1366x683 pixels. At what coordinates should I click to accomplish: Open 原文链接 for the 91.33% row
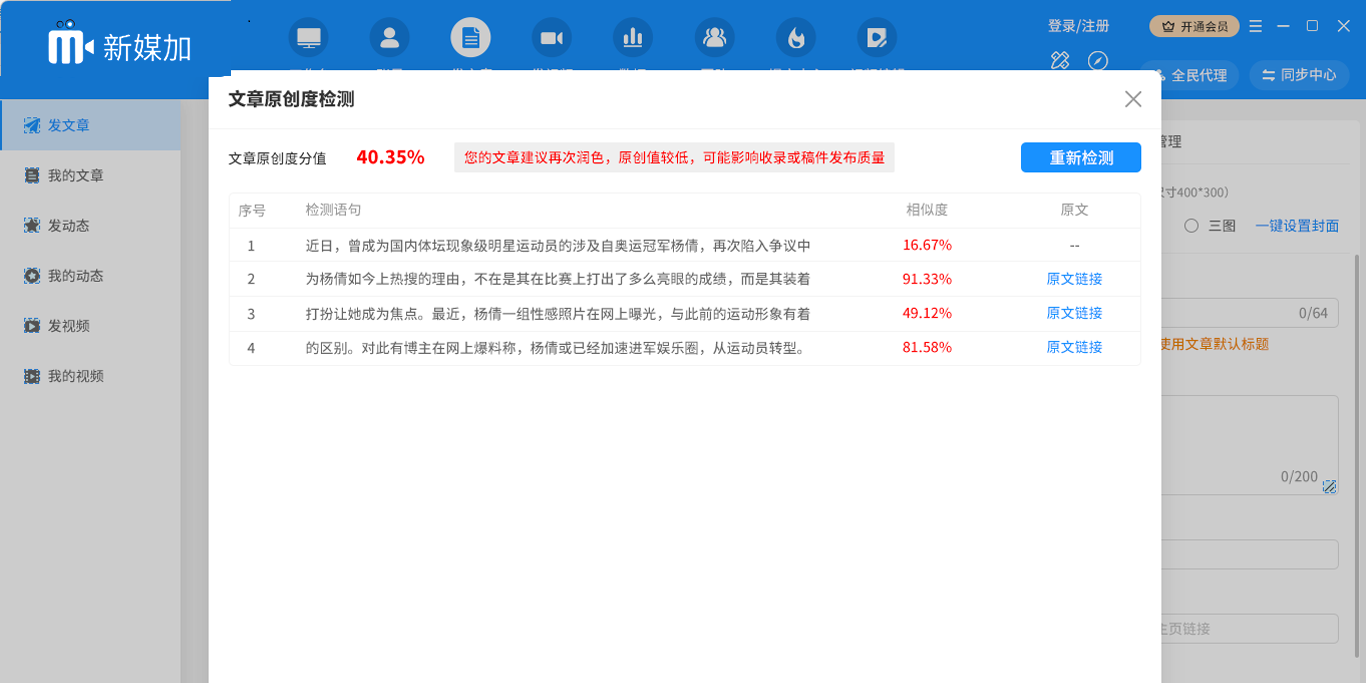(x=1074, y=279)
